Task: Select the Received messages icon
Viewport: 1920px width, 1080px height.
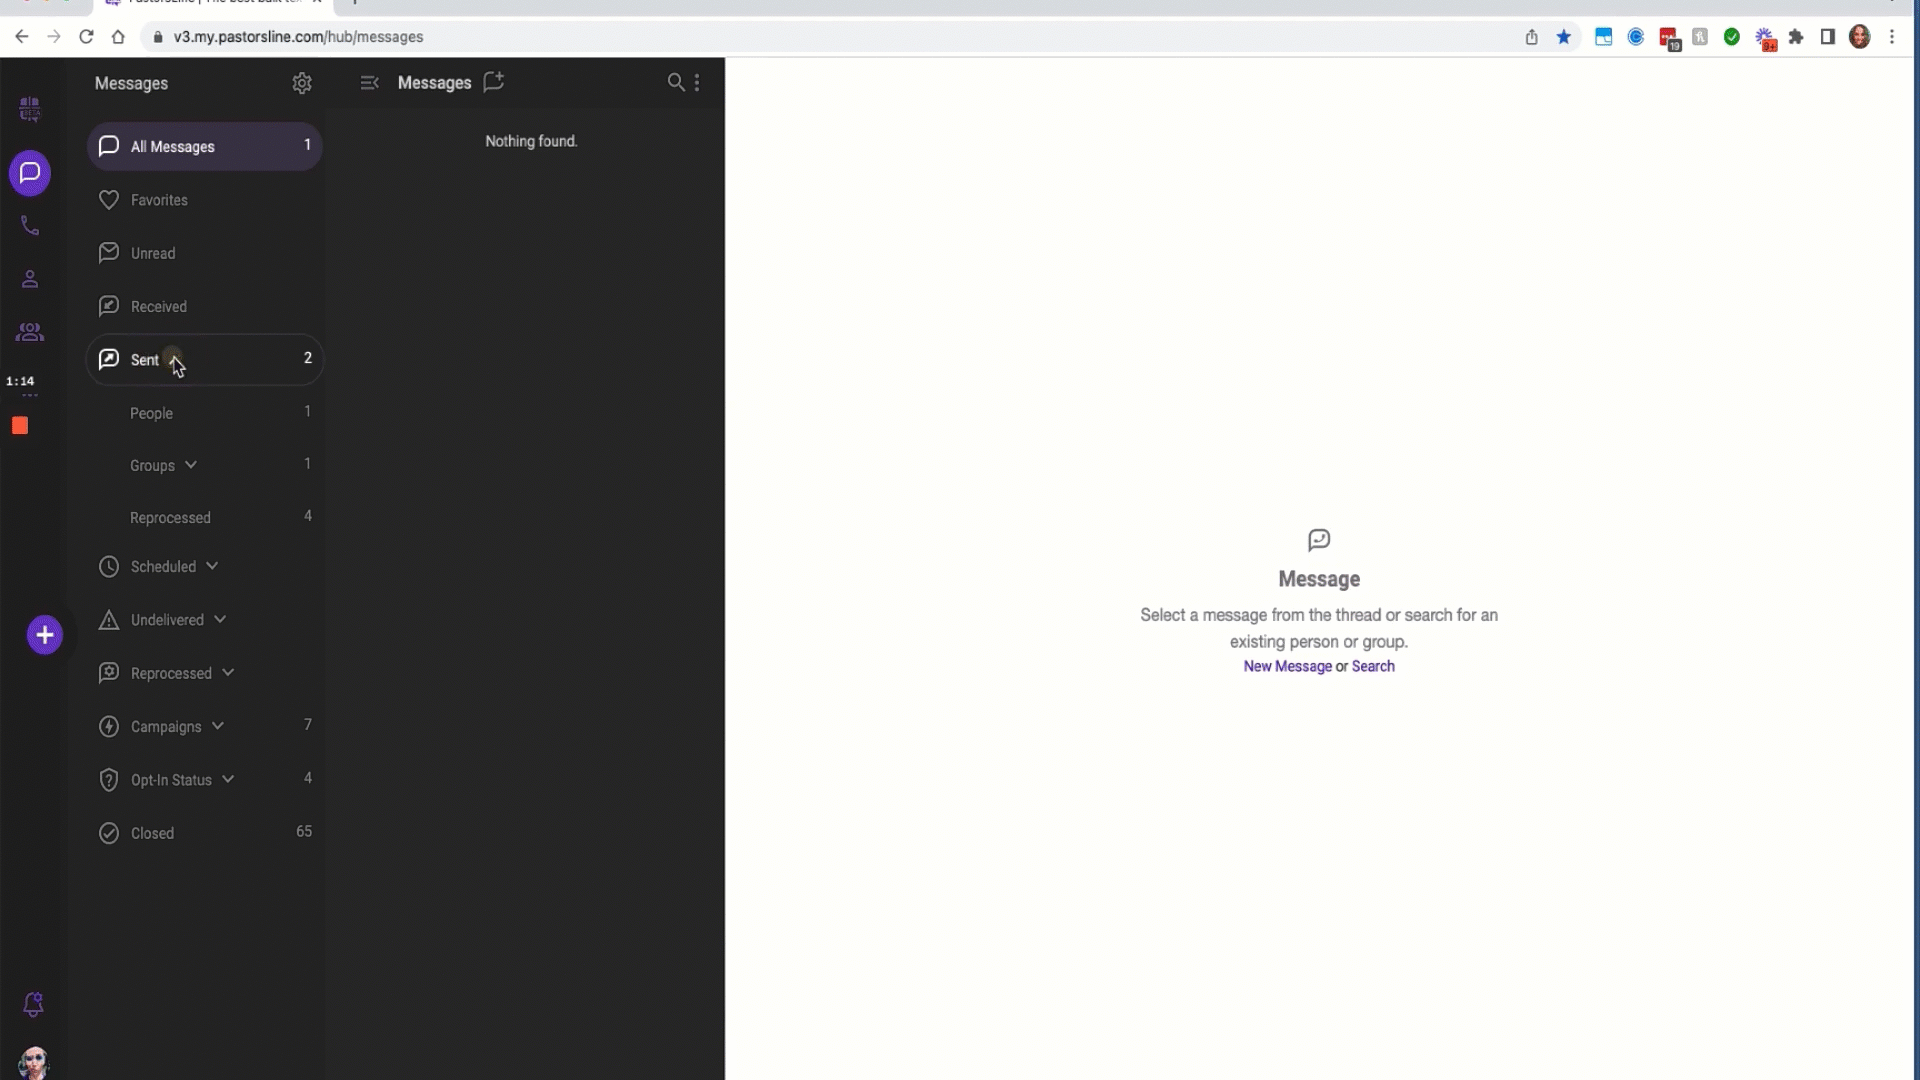Action: tap(108, 306)
